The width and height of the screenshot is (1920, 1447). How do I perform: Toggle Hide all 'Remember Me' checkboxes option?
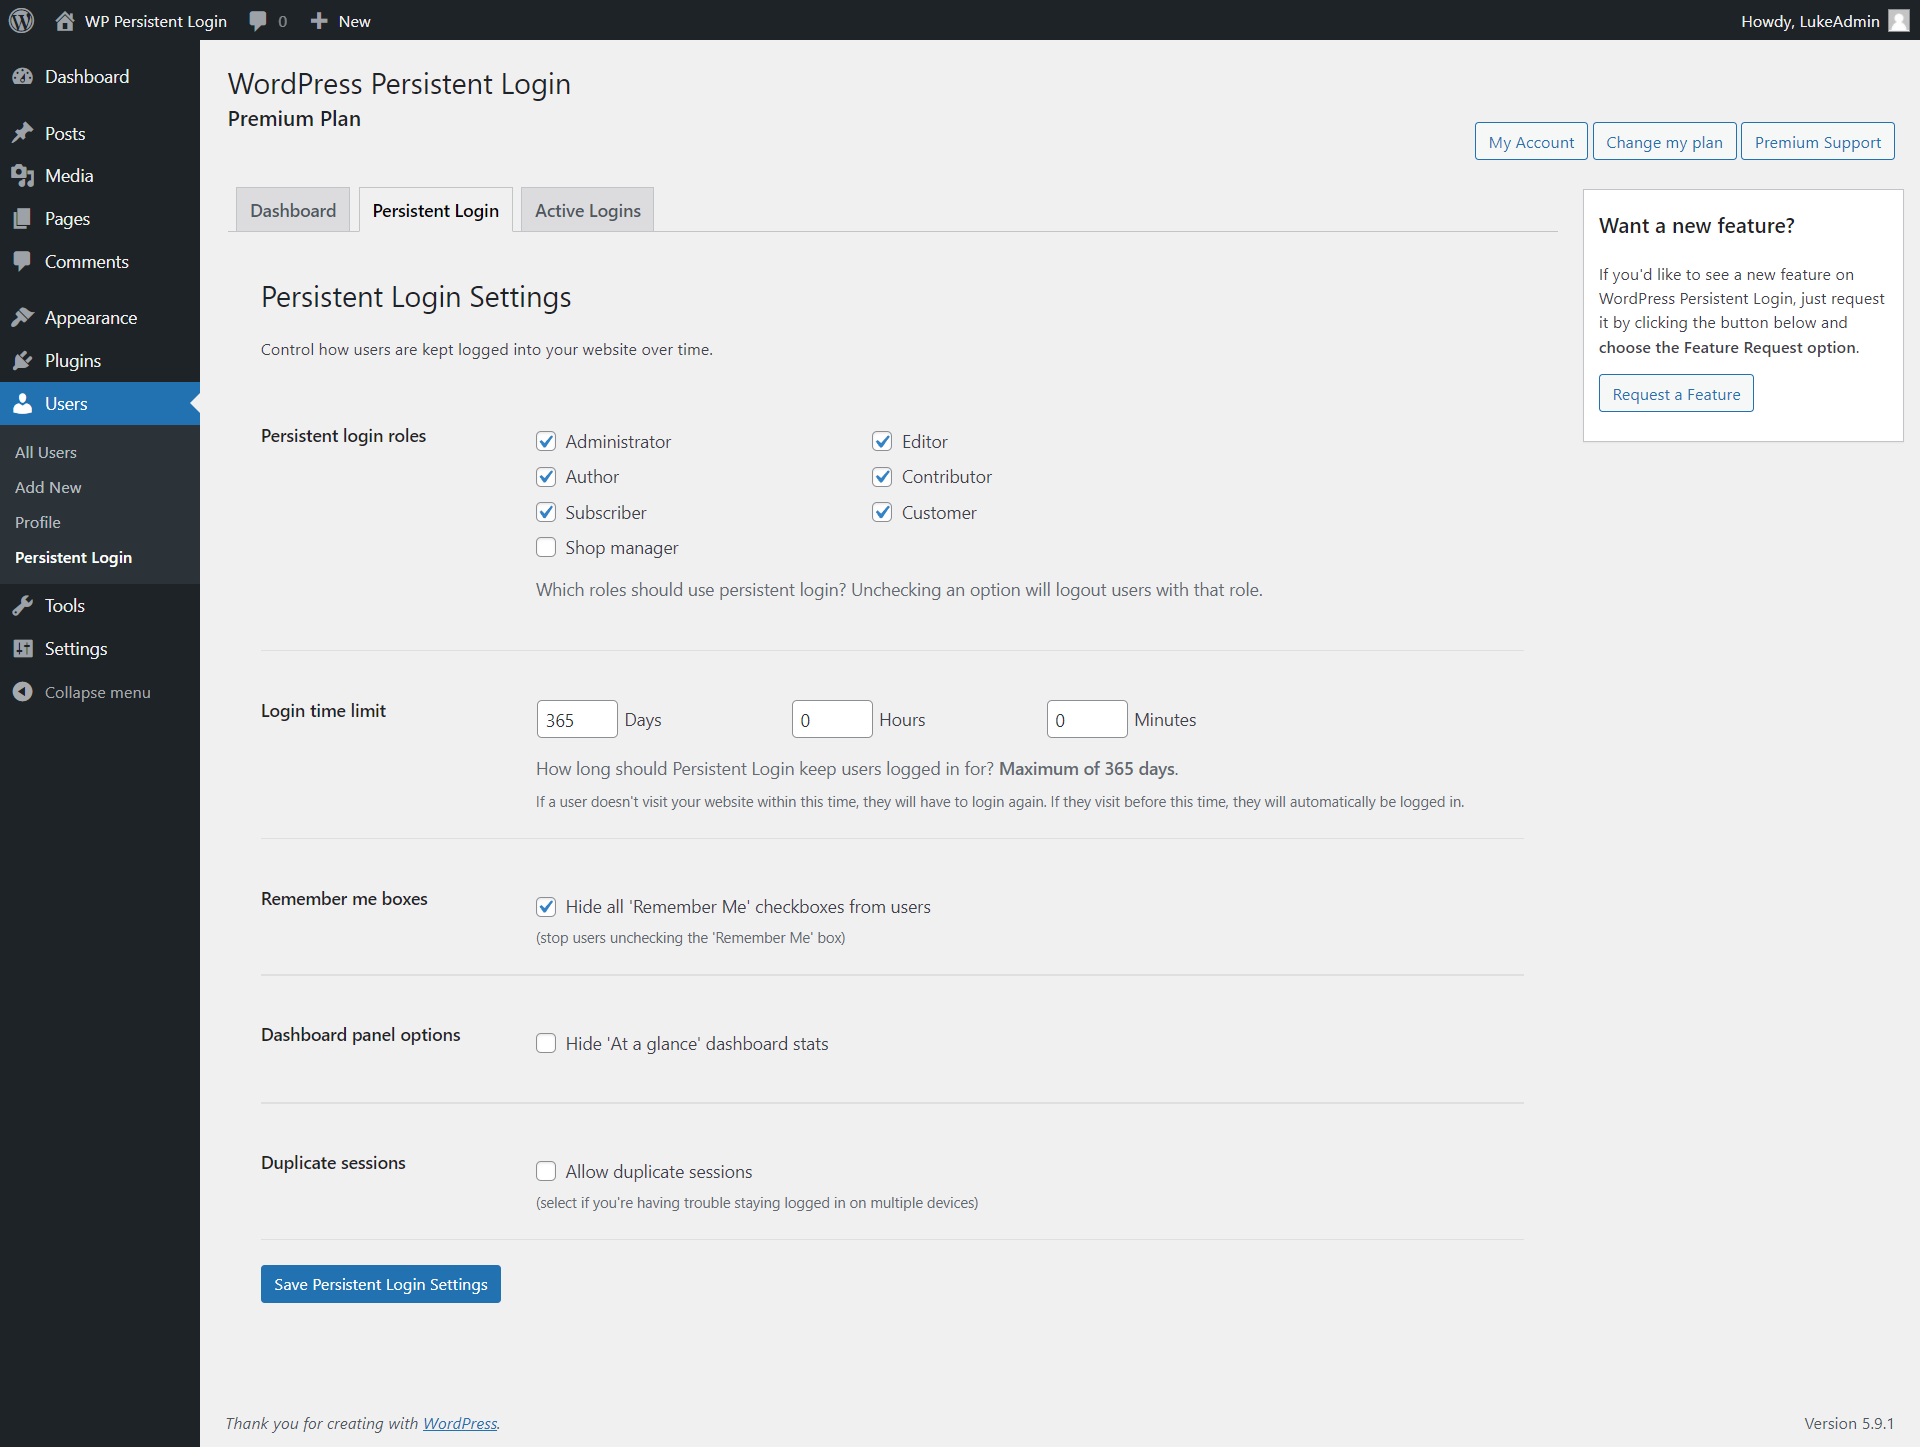[x=546, y=907]
